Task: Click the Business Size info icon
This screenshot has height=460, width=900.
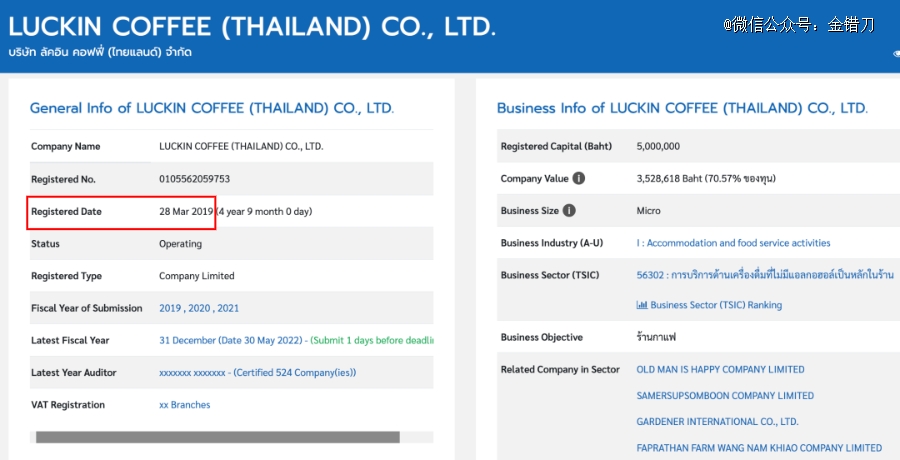Action: click(x=569, y=211)
